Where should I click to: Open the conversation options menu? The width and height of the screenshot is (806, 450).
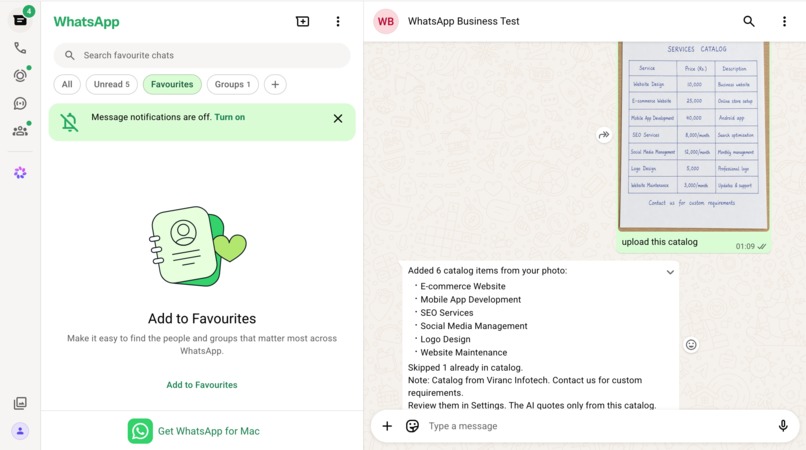(784, 21)
